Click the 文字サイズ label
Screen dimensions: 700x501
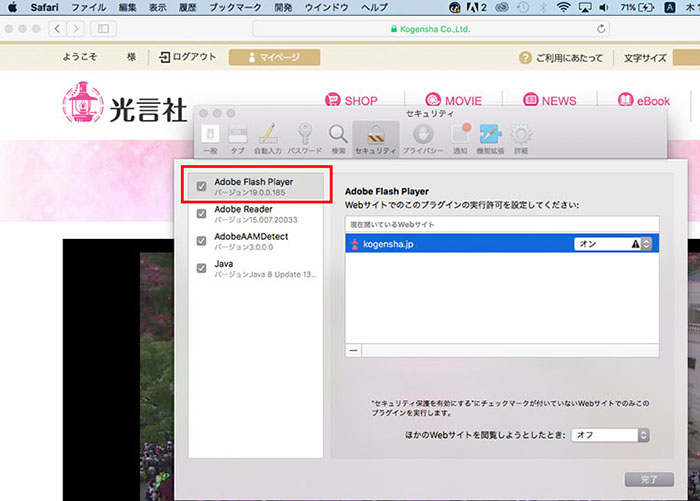pos(645,58)
